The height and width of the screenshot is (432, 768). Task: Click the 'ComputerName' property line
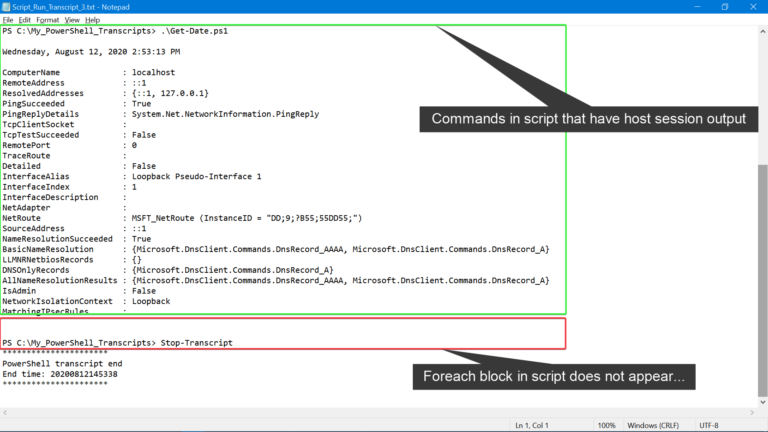coord(89,72)
